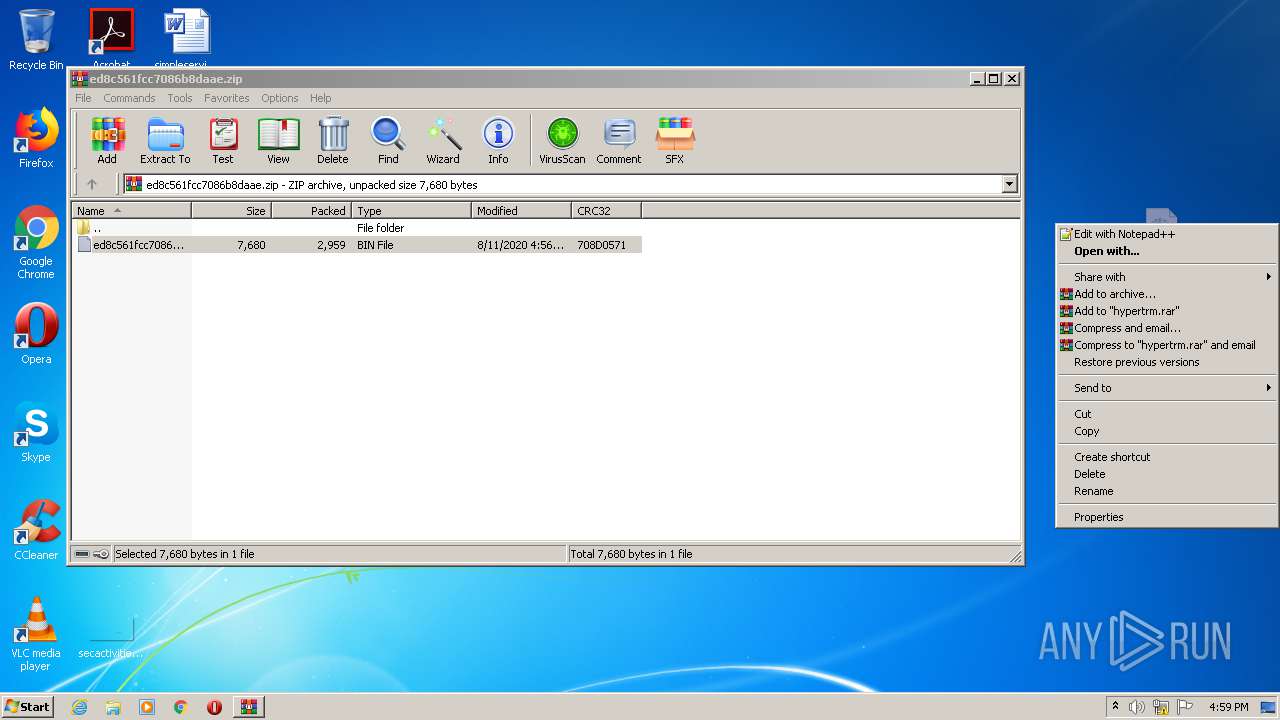The image size is (1280, 720).
Task: Sort by the CRC32 column header
Action: [x=606, y=210]
